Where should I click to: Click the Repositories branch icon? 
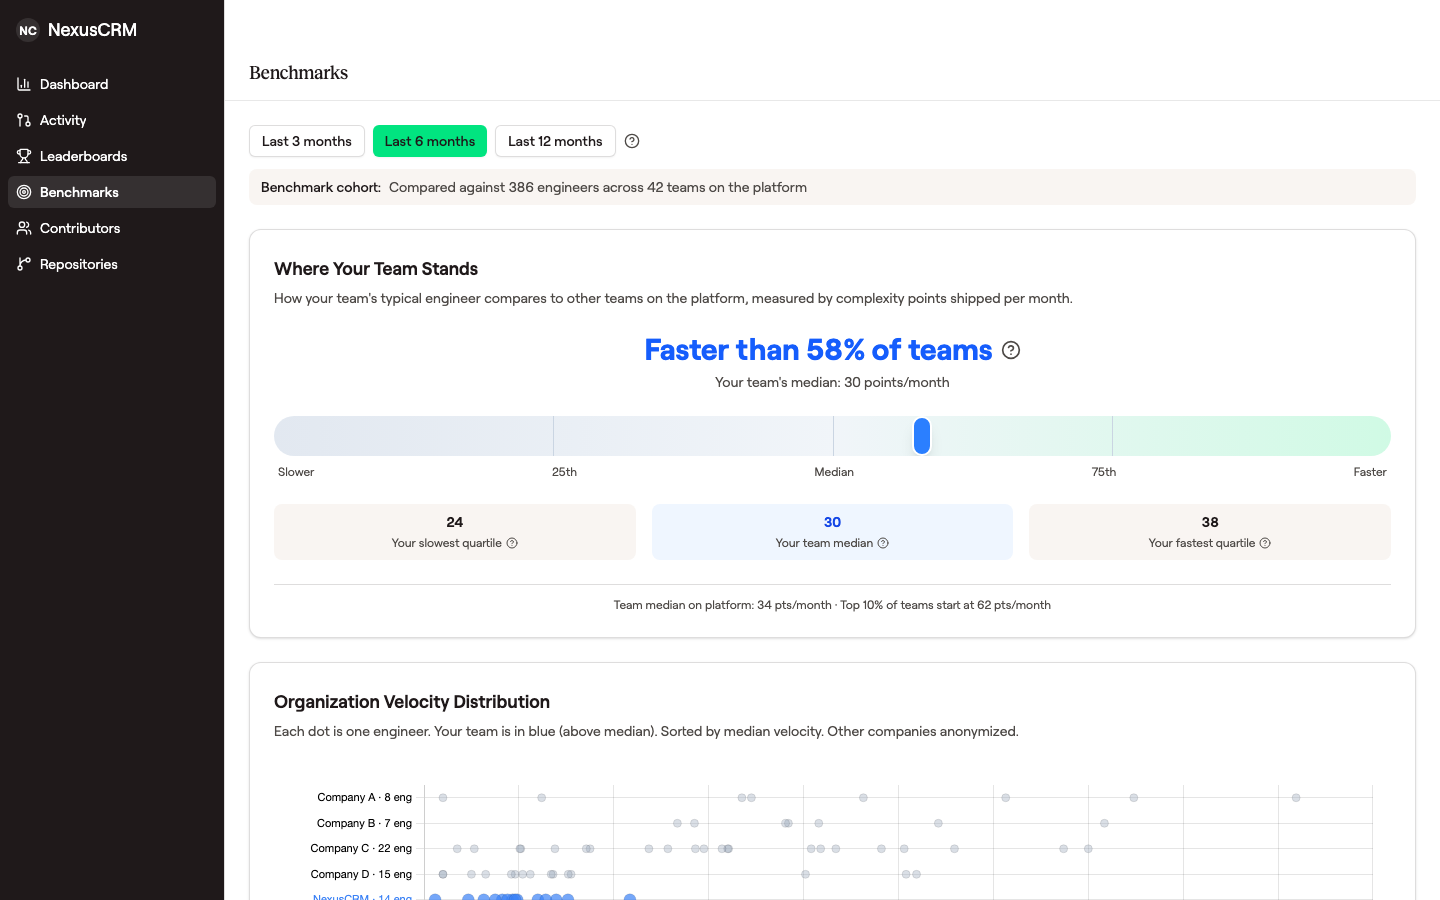click(x=24, y=264)
